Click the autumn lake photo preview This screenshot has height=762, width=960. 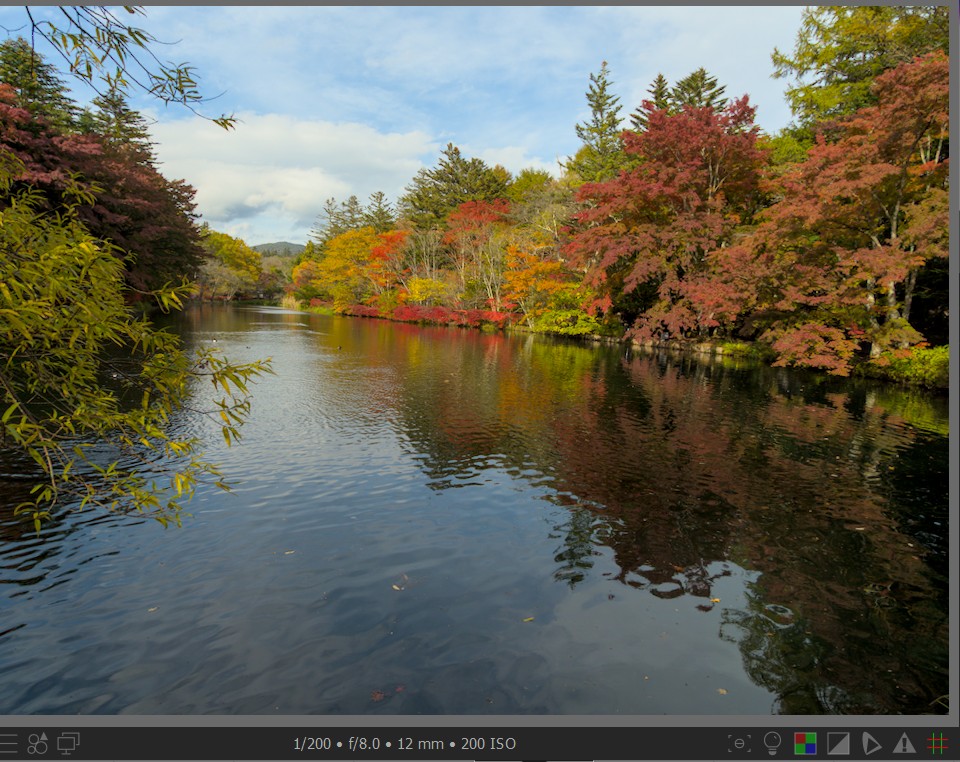point(474,360)
